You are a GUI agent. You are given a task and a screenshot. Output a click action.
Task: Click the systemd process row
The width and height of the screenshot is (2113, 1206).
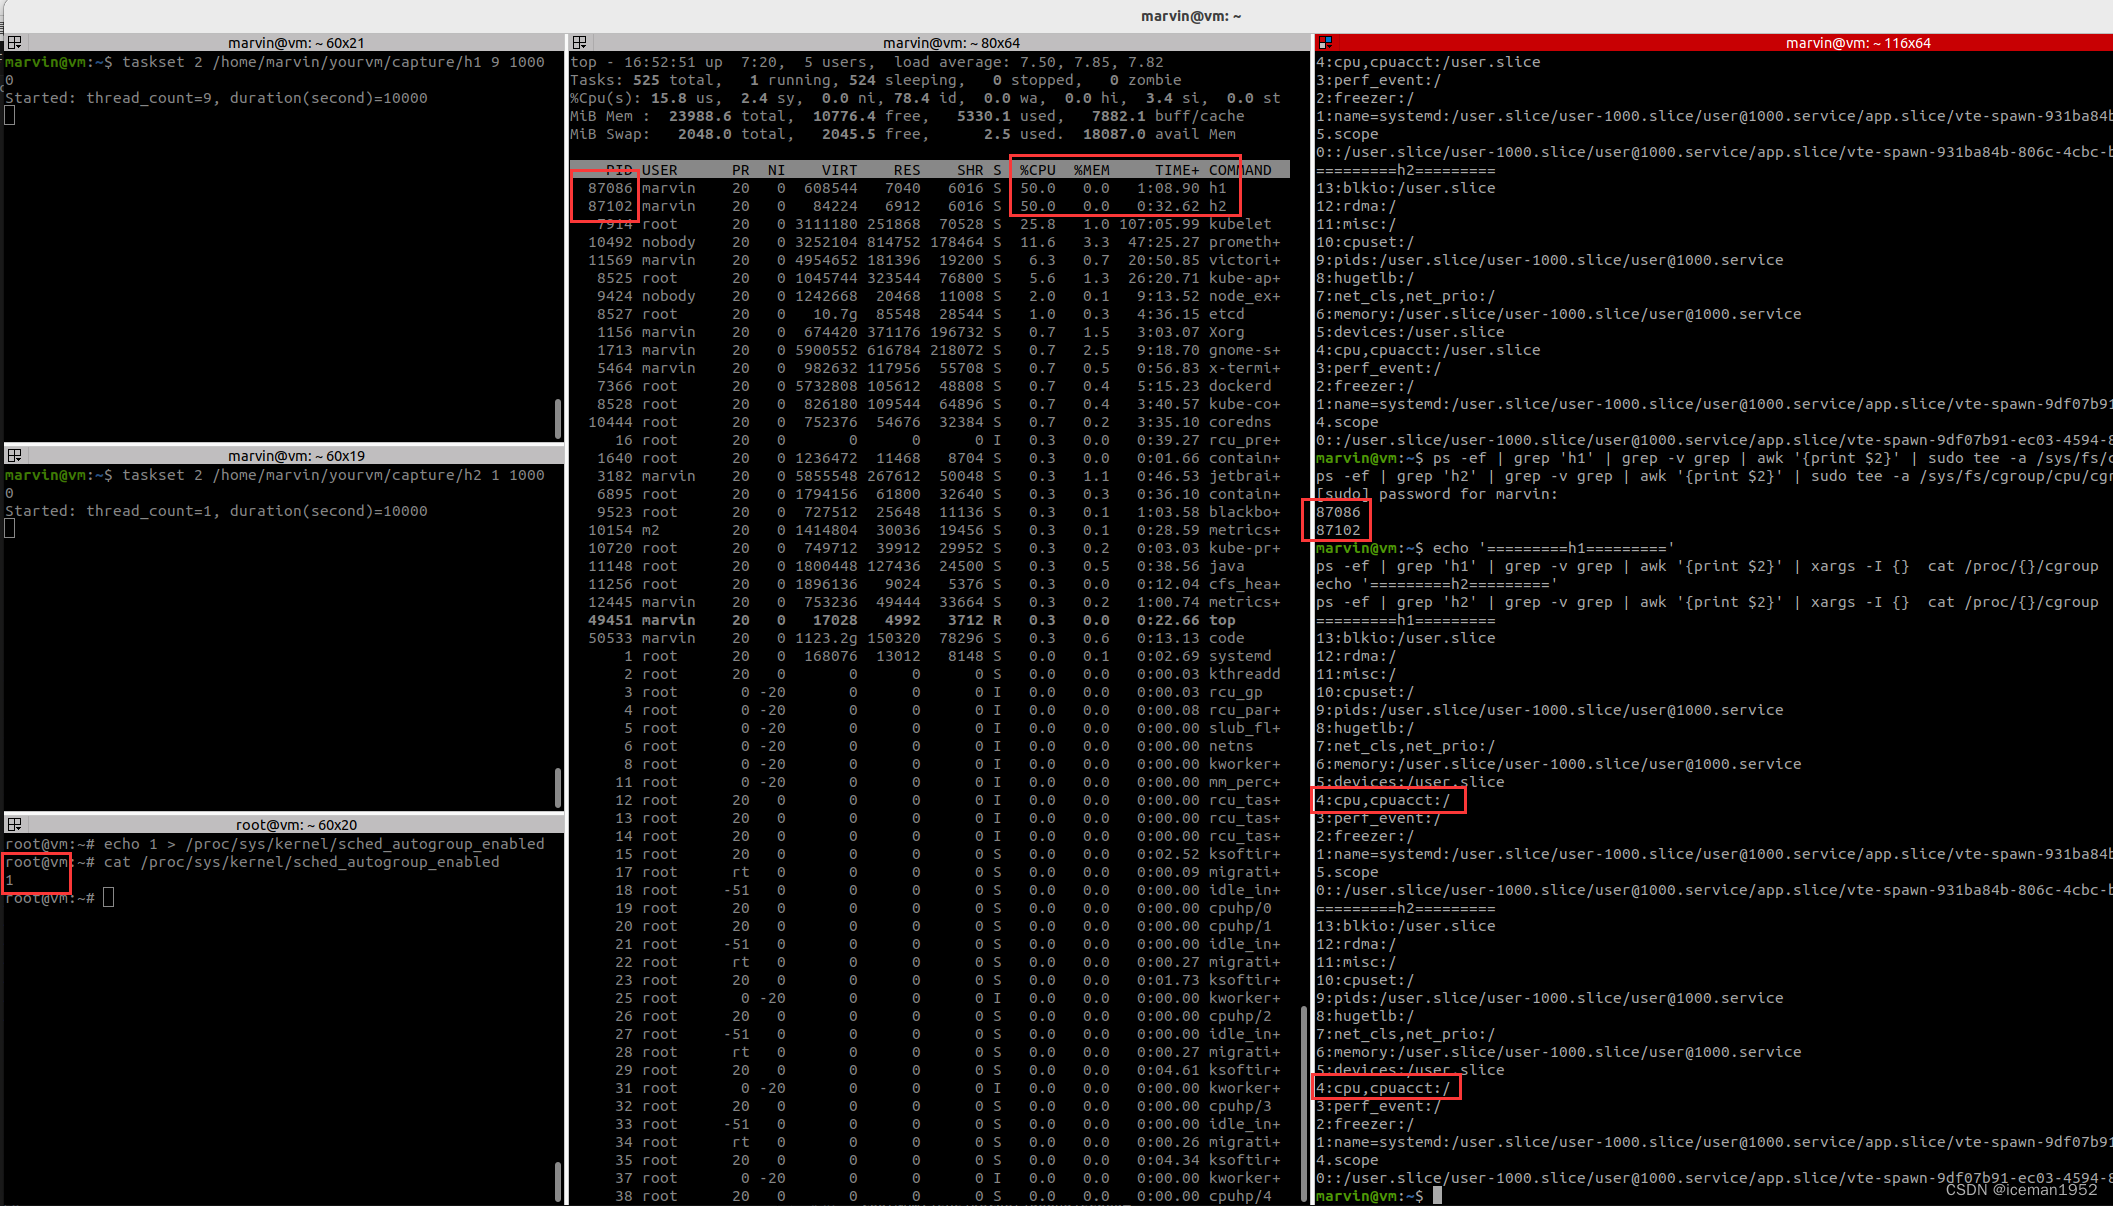coord(930,656)
